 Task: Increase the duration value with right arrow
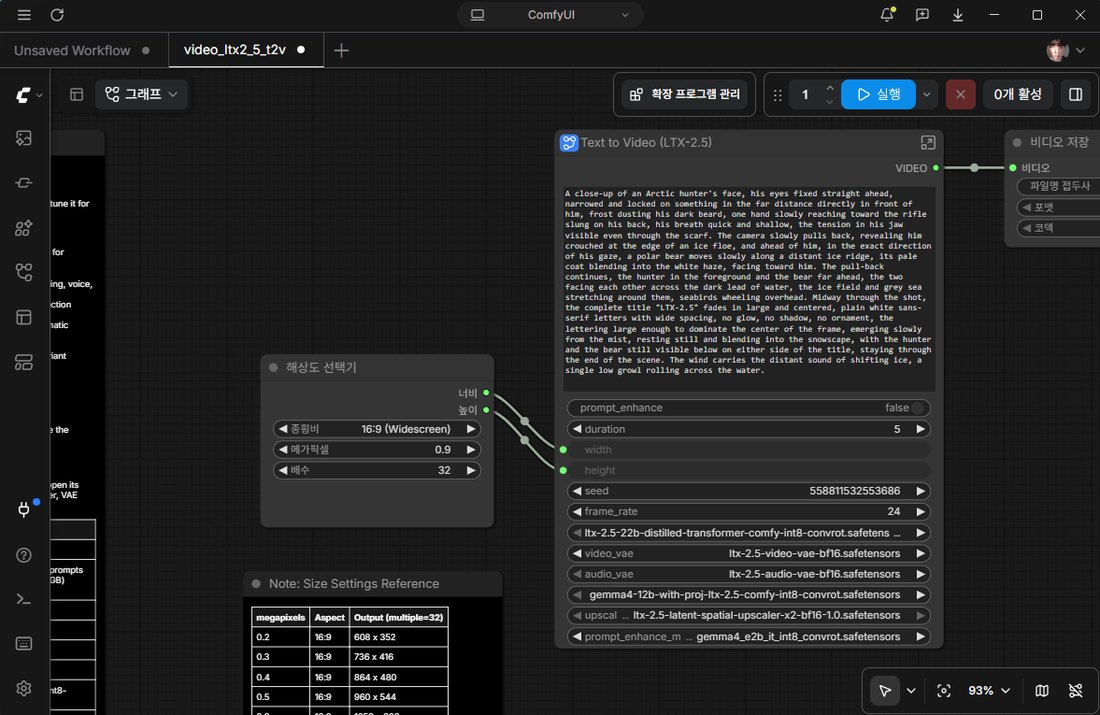click(x=920, y=429)
